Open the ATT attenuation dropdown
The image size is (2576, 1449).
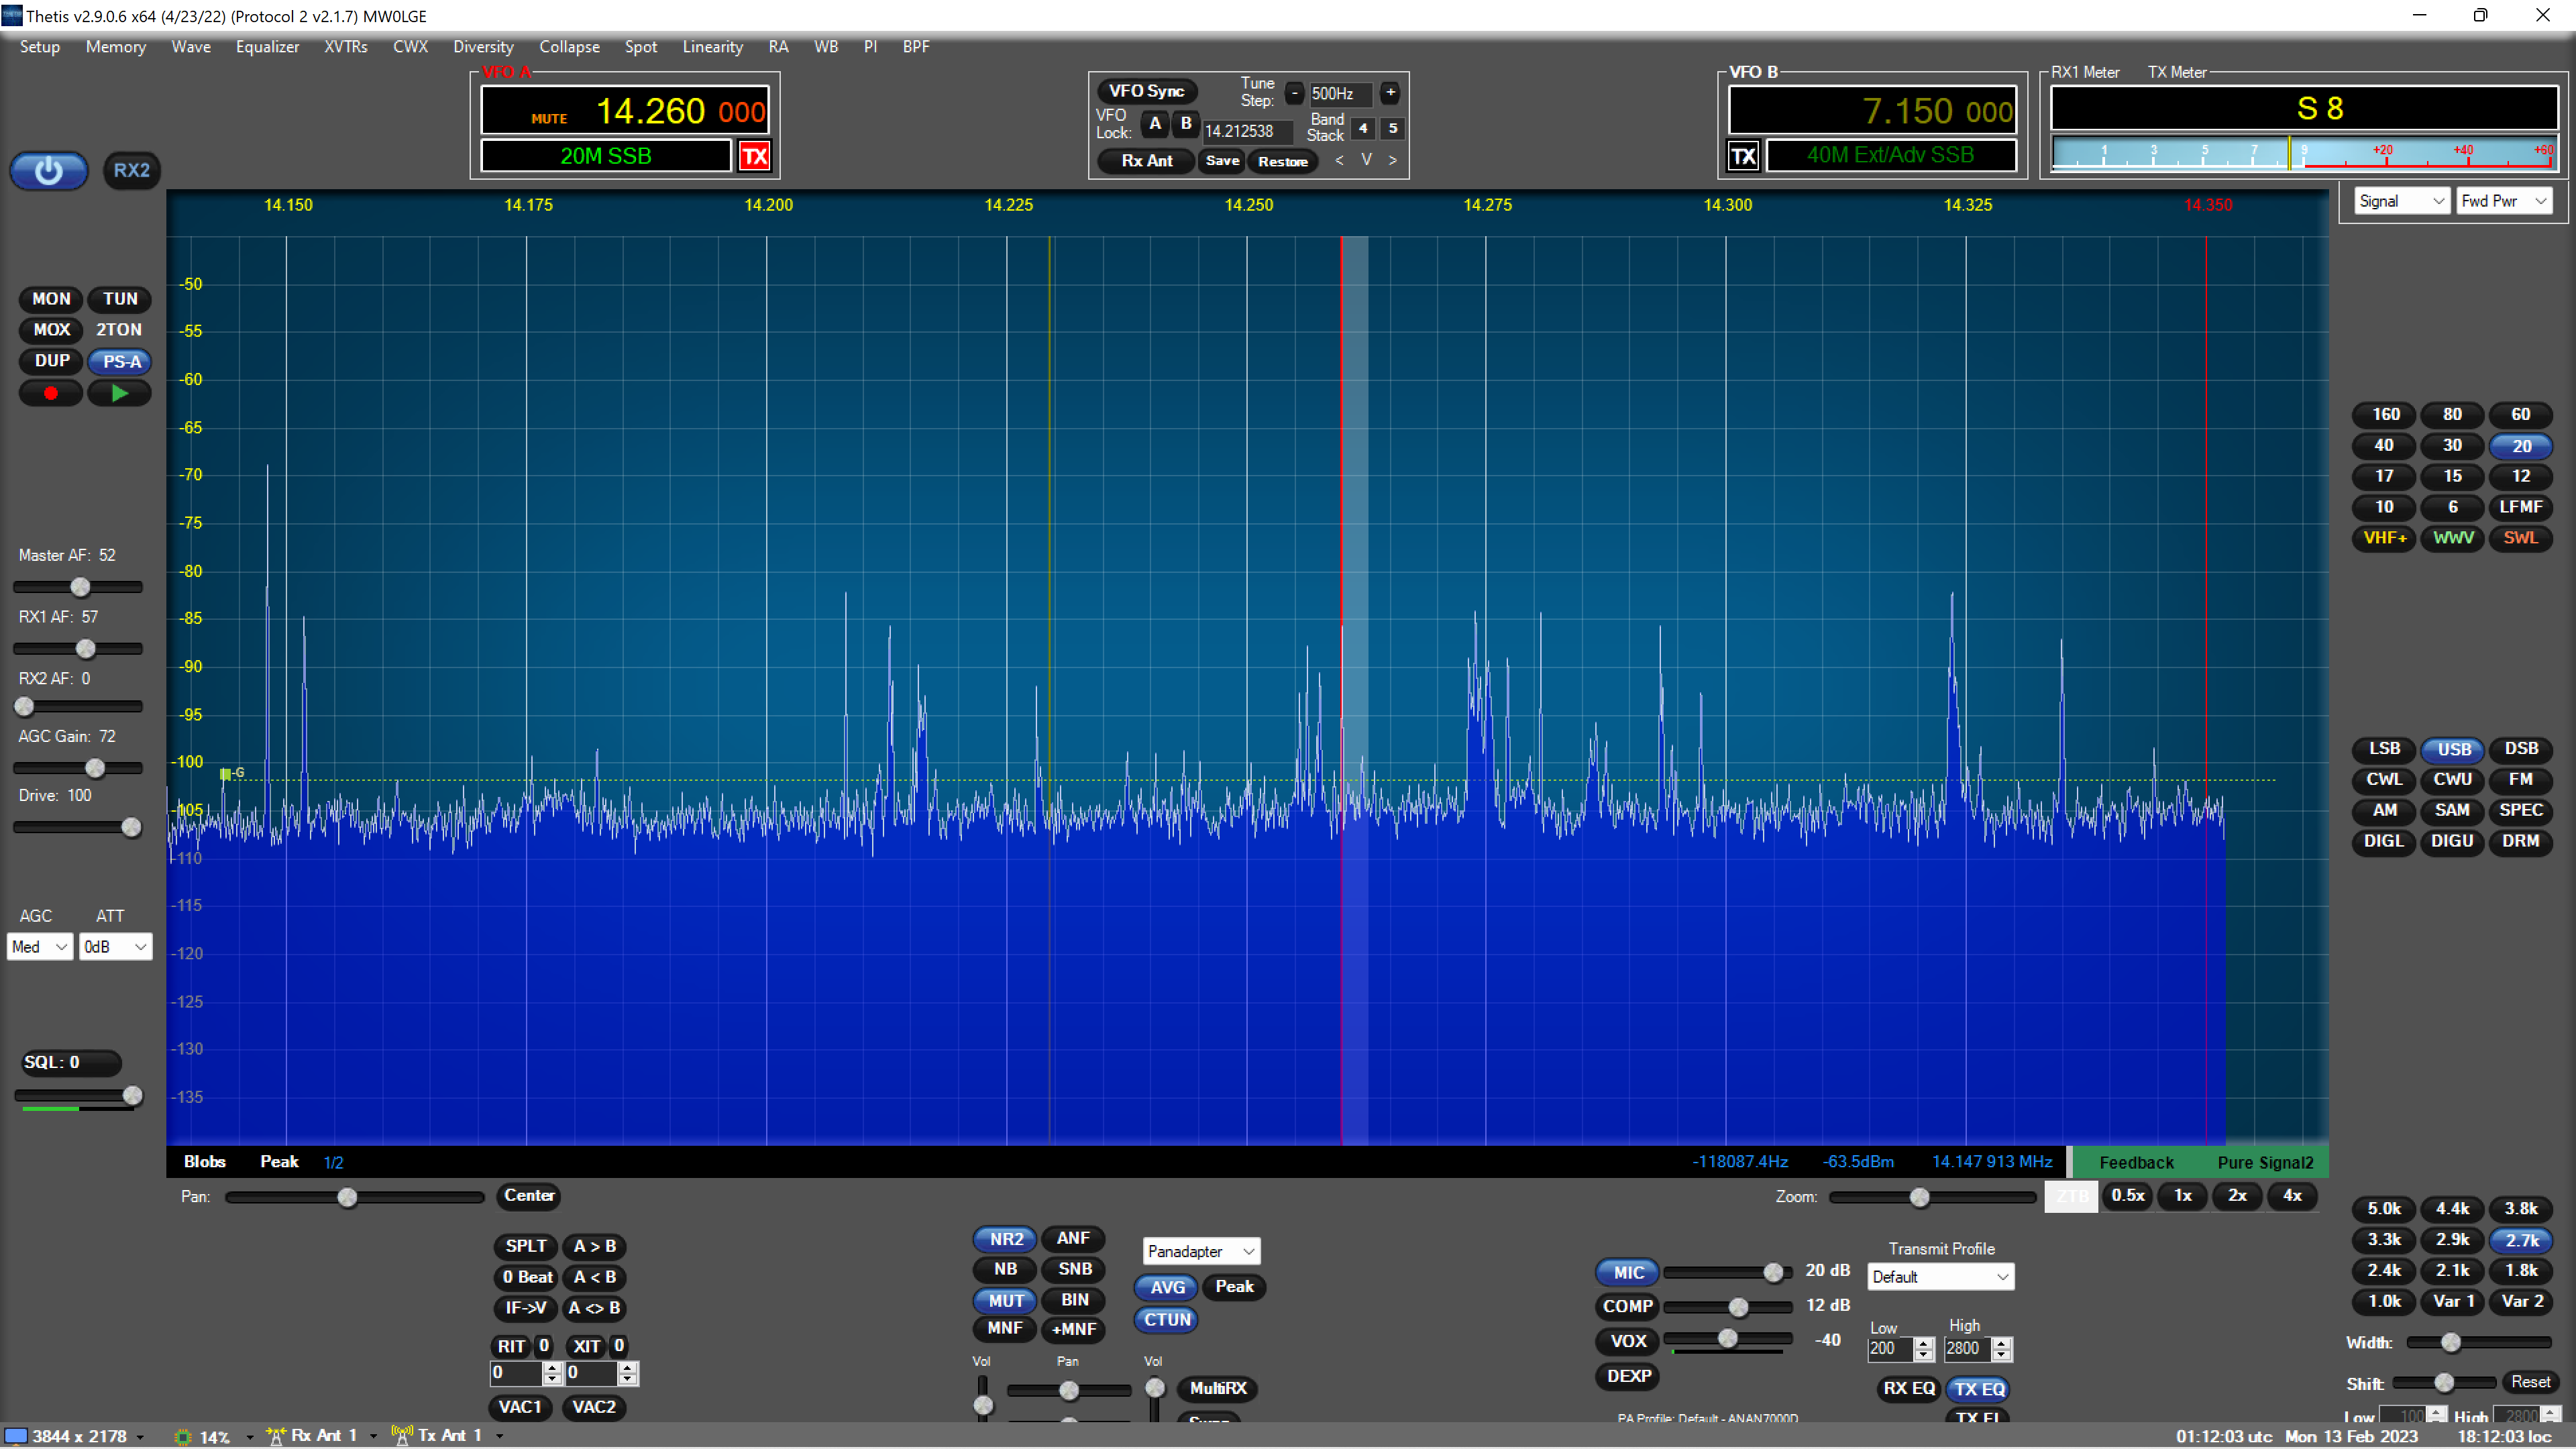(x=115, y=947)
